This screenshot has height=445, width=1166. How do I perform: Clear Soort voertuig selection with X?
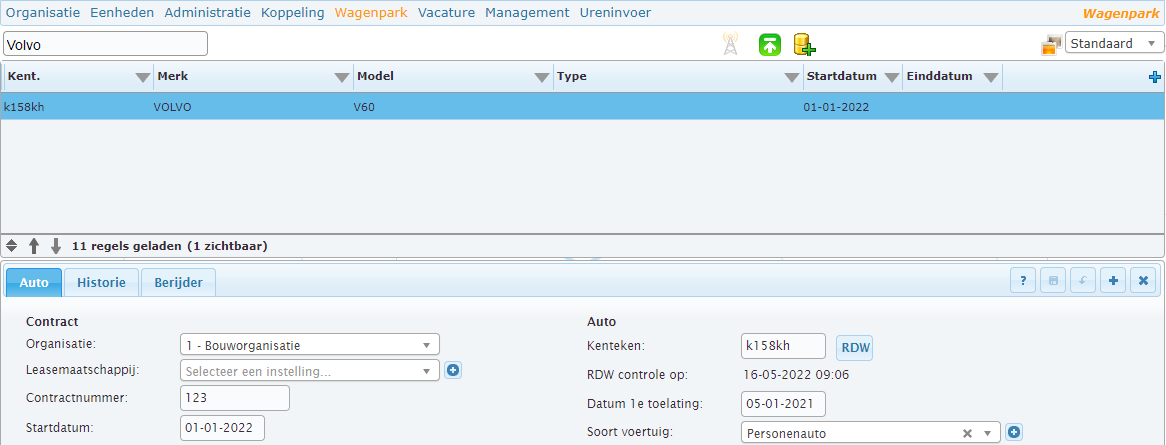[967, 433]
